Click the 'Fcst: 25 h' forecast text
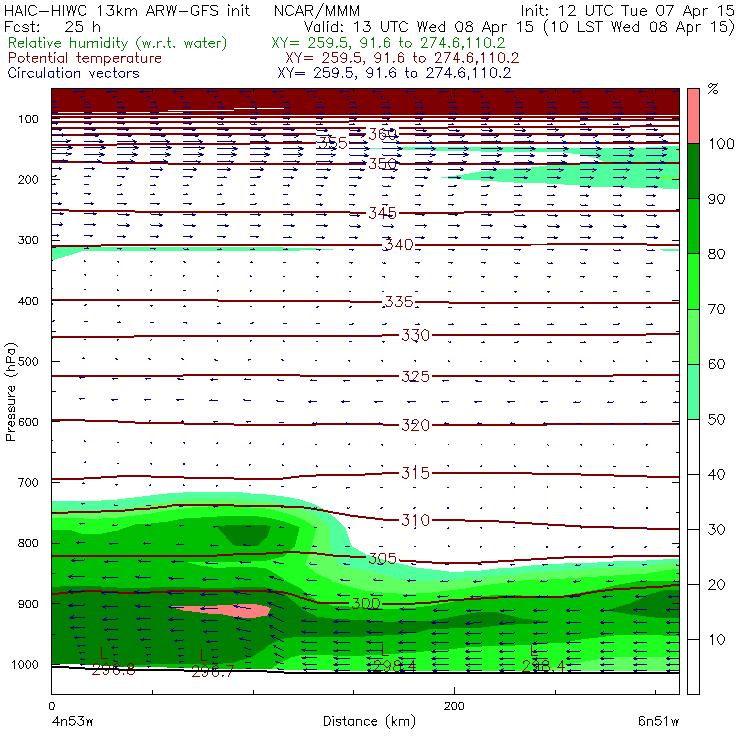Image resolution: width=740 pixels, height=740 pixels. [52, 27]
